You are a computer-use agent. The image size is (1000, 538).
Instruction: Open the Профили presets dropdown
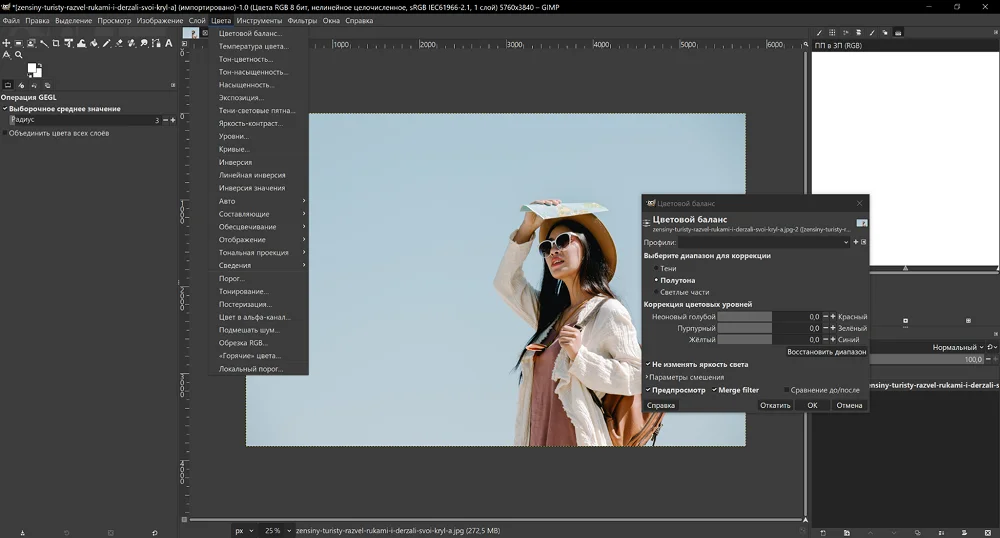click(x=764, y=242)
